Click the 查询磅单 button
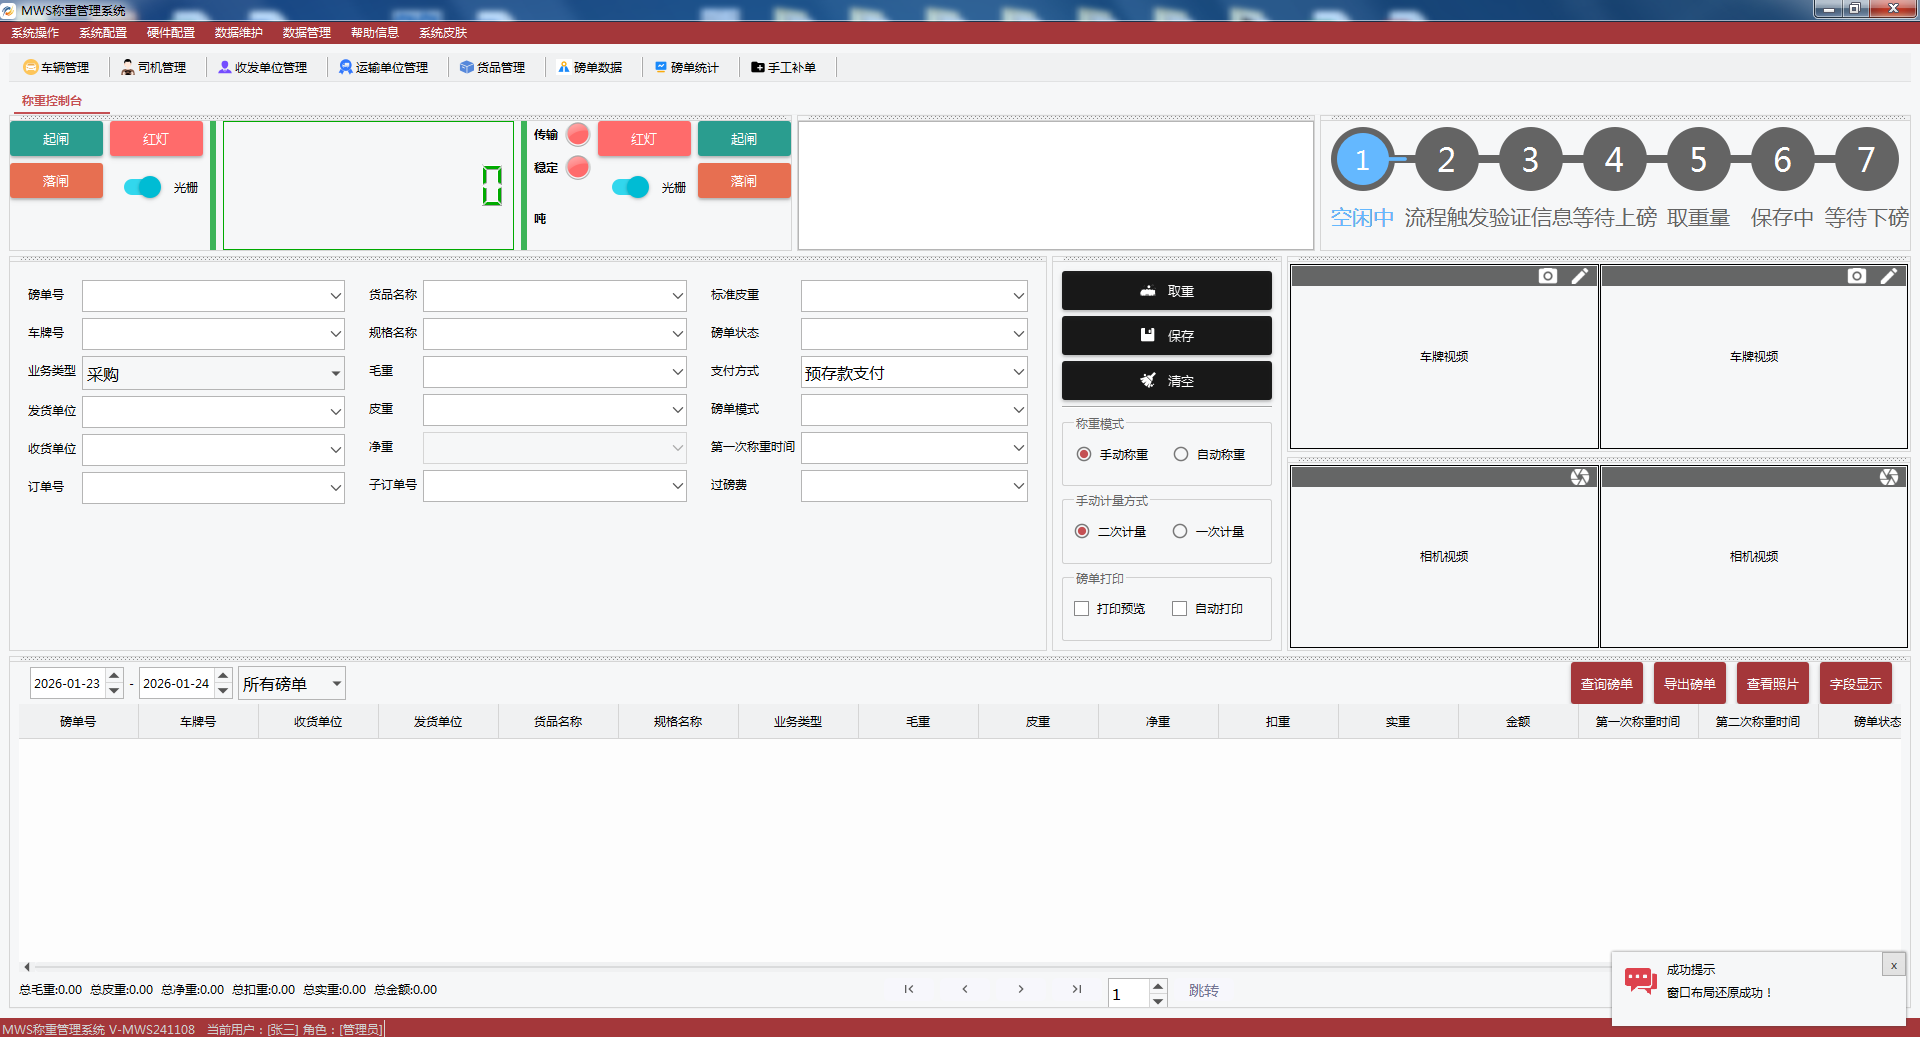Screen dimensions: 1920x1037 click(1606, 684)
